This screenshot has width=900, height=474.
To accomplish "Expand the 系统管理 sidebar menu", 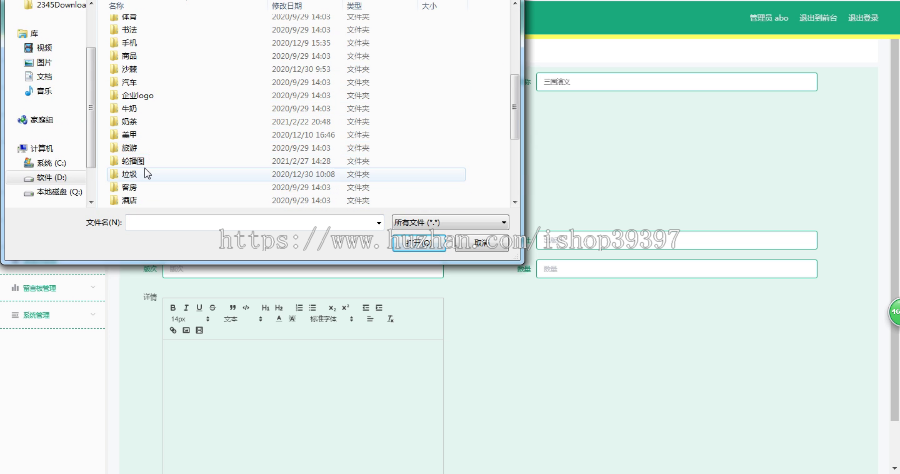I will pos(52,315).
